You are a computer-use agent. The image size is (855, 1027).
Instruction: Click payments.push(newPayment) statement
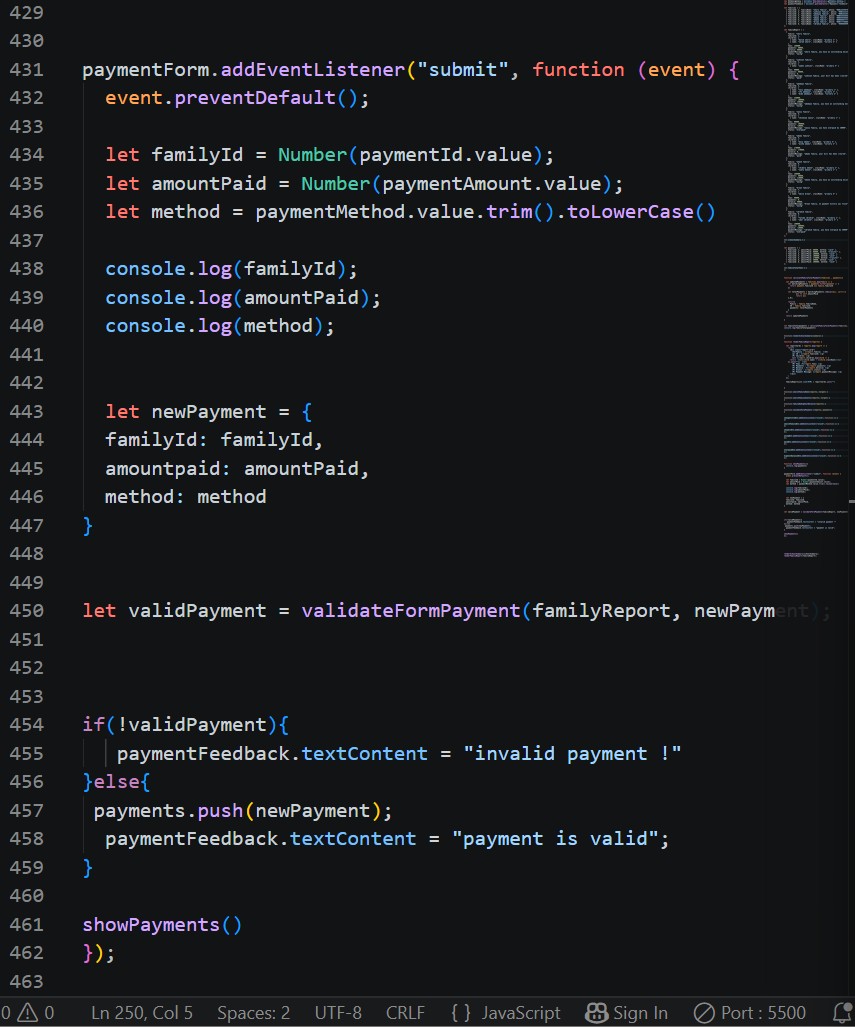tap(242, 811)
